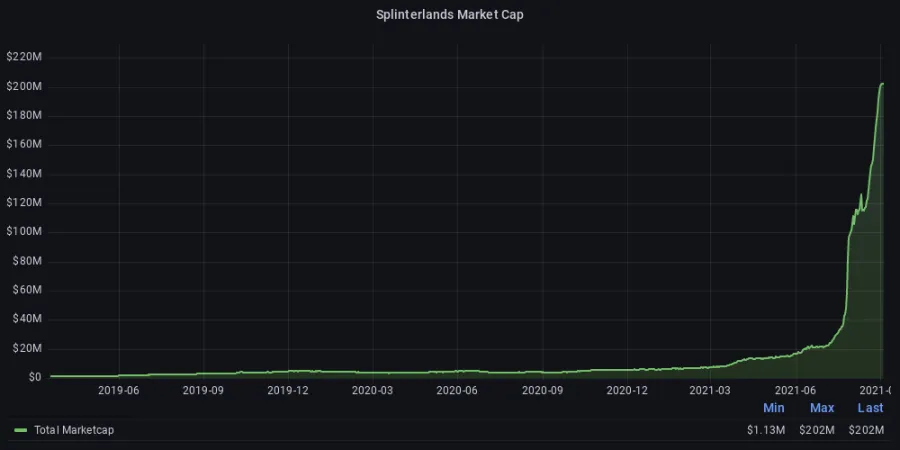Screen dimensions: 900x450
Task: Click the $220M y-axis label
Action: 24,57
